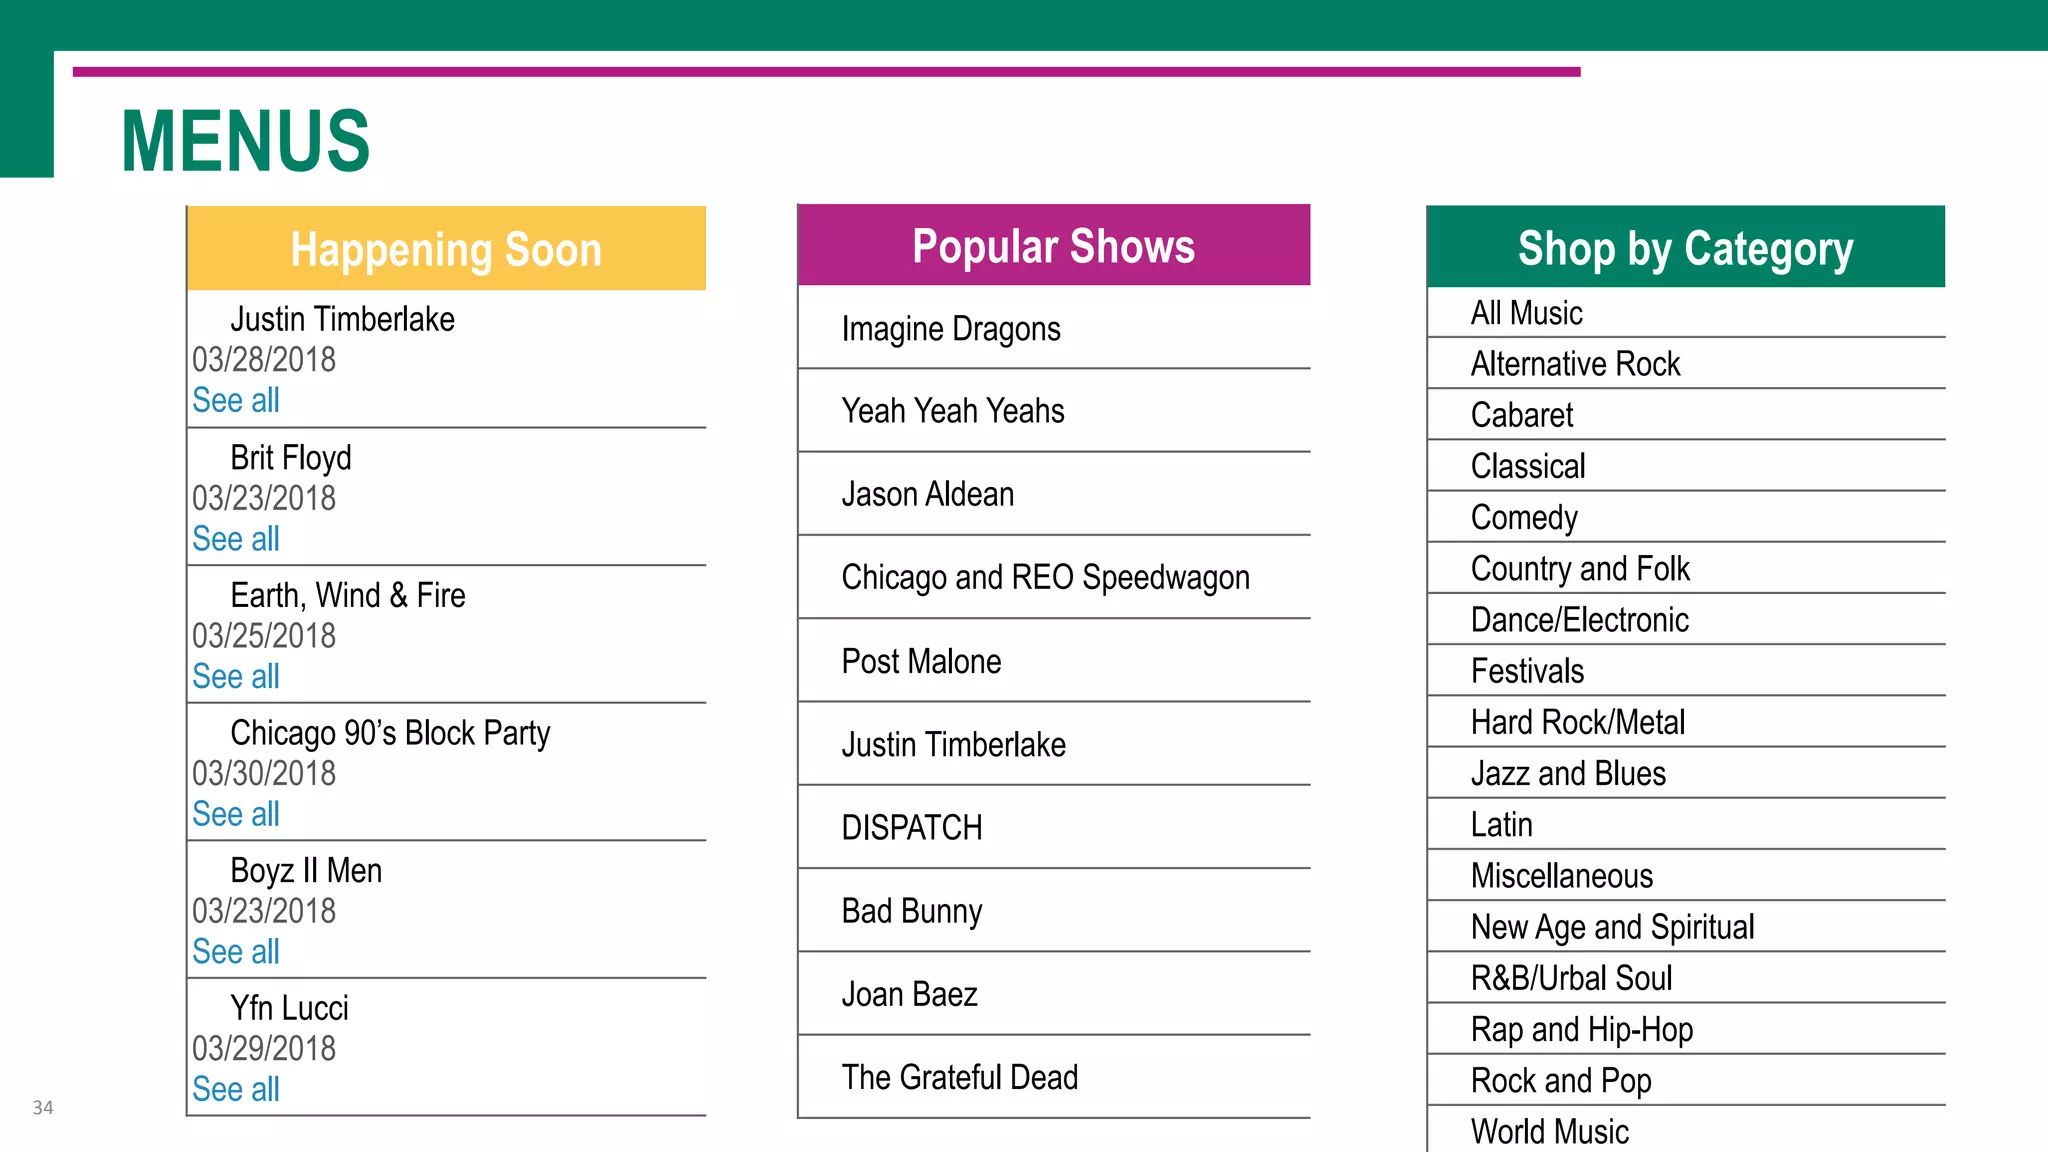The width and height of the screenshot is (2048, 1152).
Task: Click the MENUS slide title
Action: click(246, 141)
